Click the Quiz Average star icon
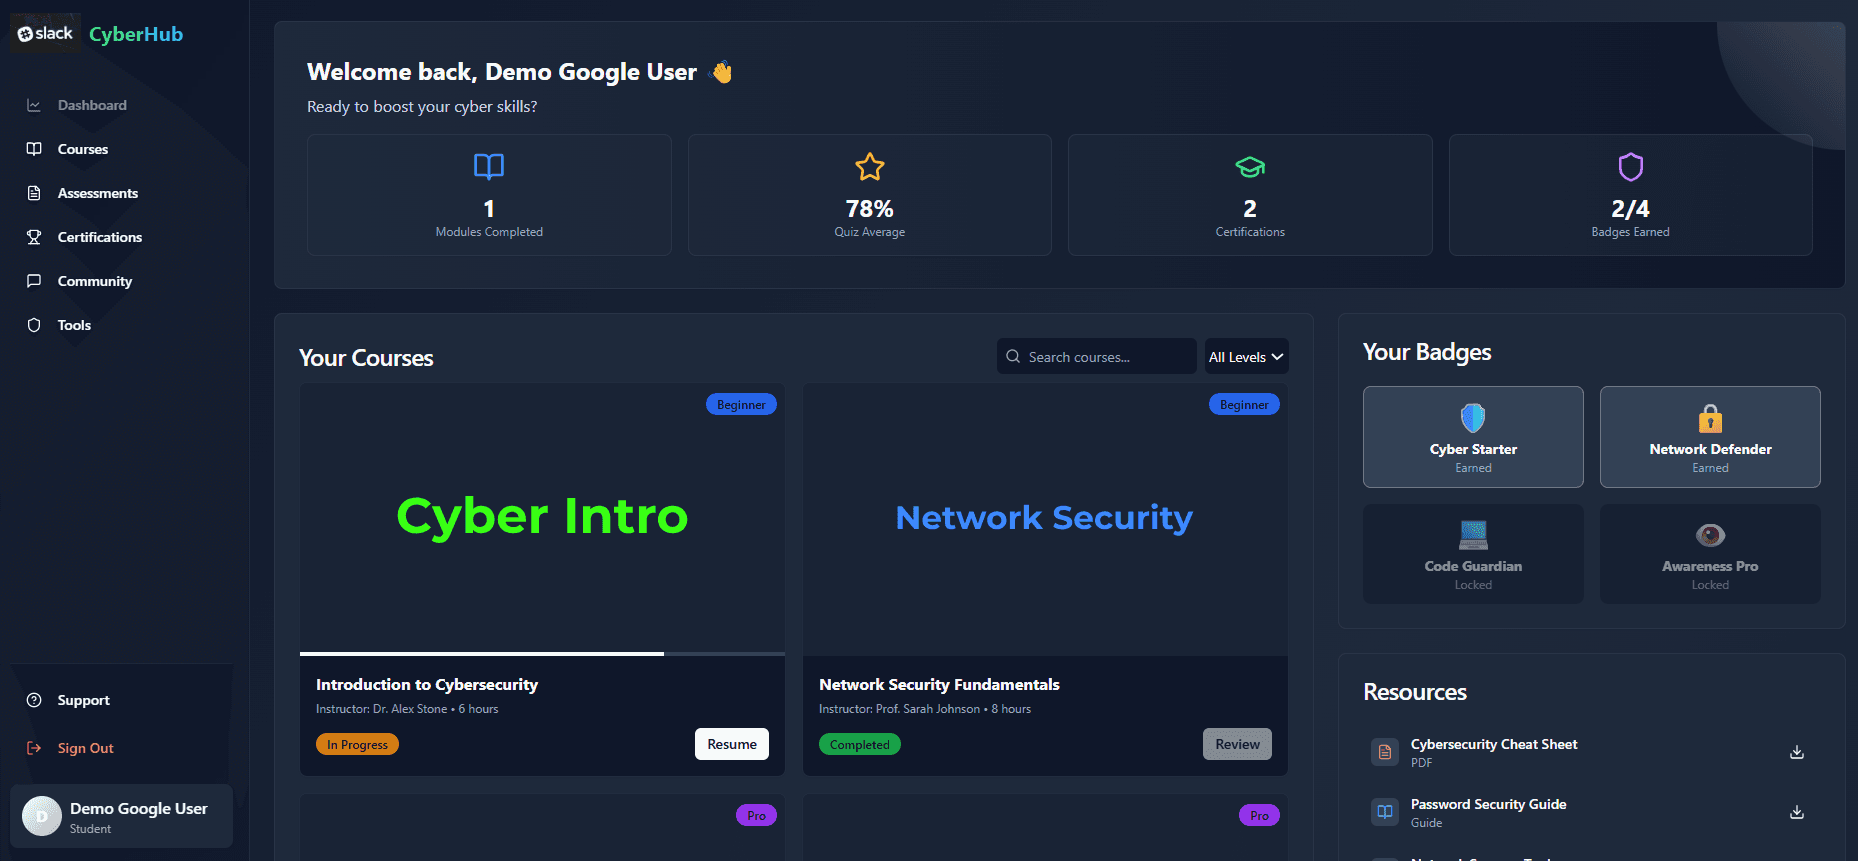Viewport: 1858px width, 861px height. 870,166
